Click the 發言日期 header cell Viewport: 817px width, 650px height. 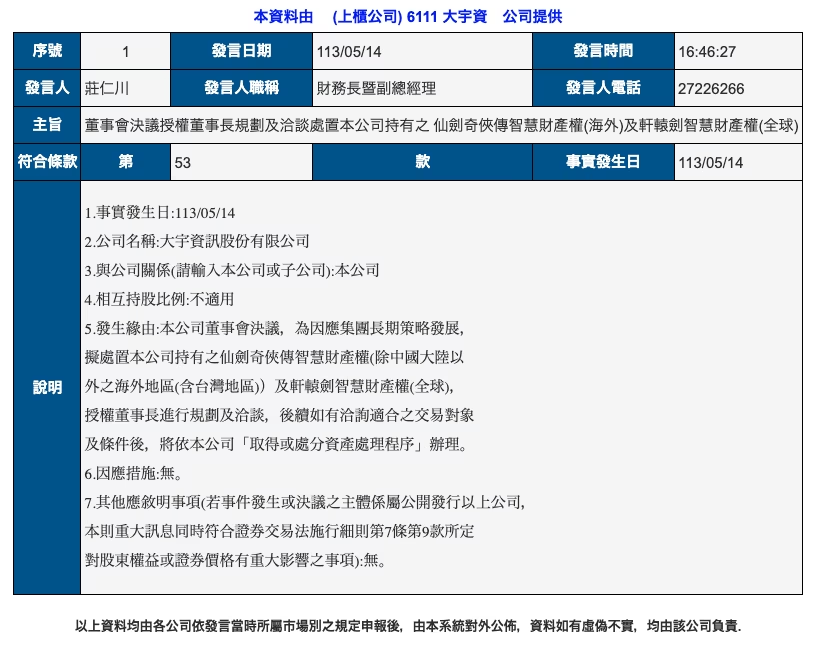(x=243, y=53)
